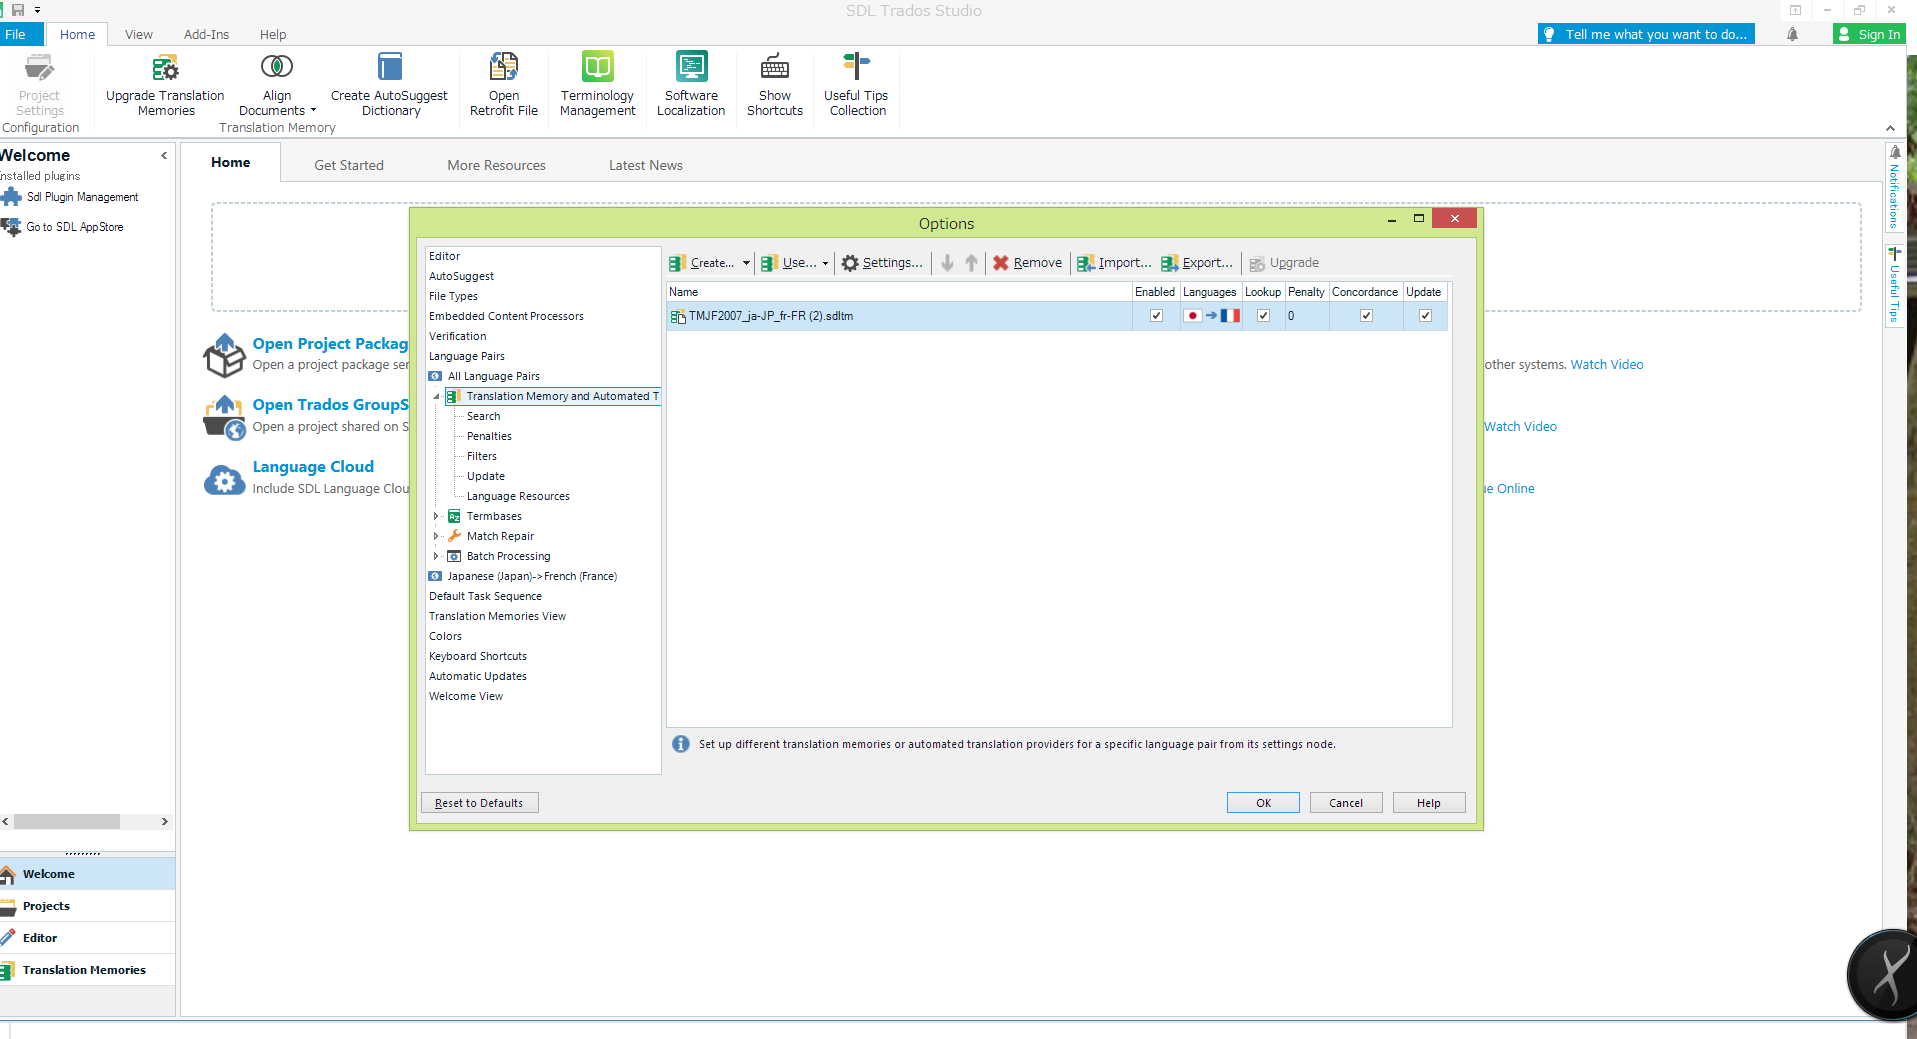This screenshot has width=1917, height=1039.
Task: Click Help button in Options dialog
Action: [x=1429, y=803]
